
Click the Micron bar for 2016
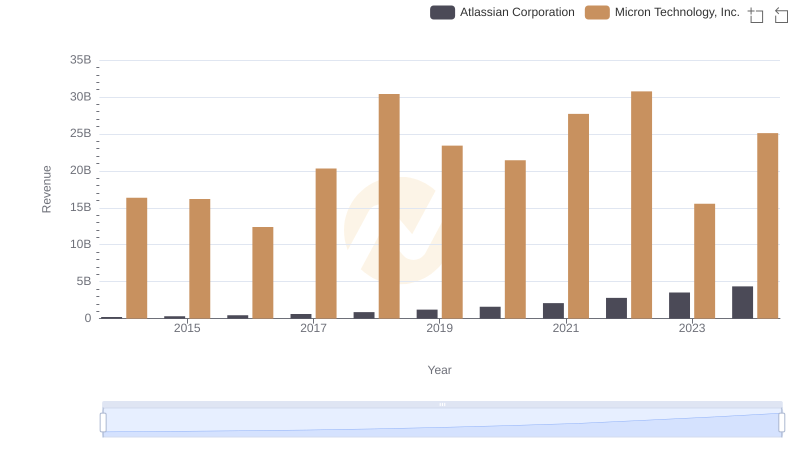pyautogui.click(x=263, y=273)
